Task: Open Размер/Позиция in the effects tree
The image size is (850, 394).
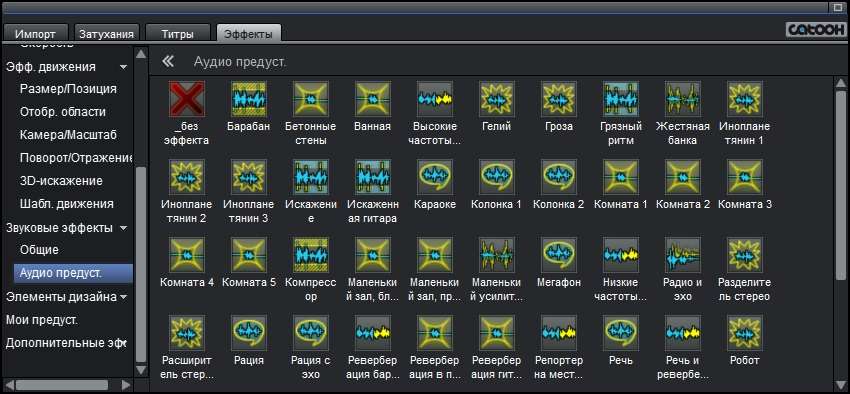Action: click(68, 89)
